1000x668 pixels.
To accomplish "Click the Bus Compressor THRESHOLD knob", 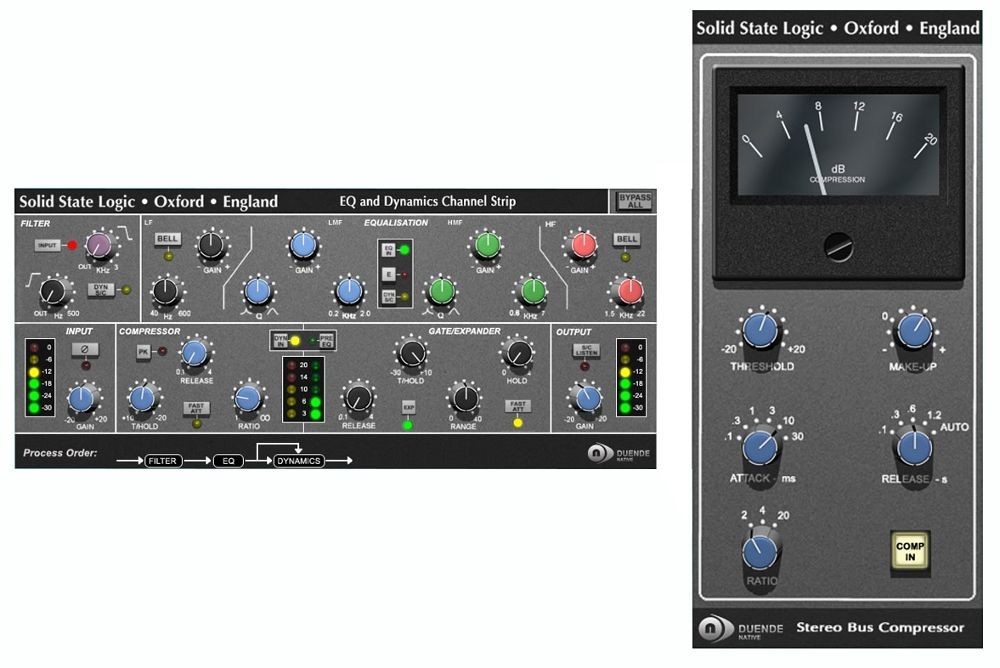I will coord(761,331).
